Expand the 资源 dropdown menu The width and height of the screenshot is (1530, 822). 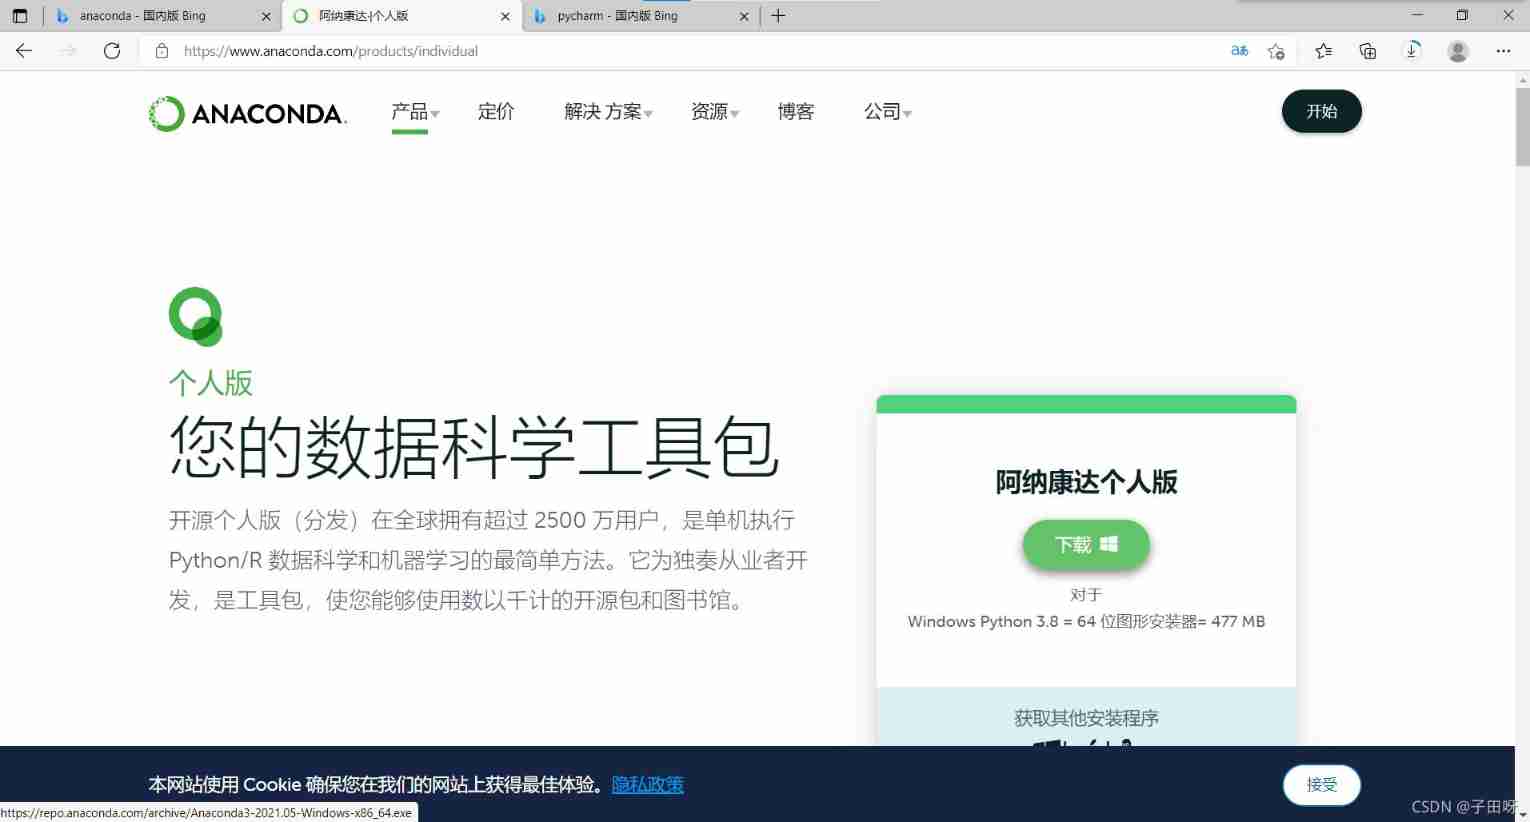715,112
